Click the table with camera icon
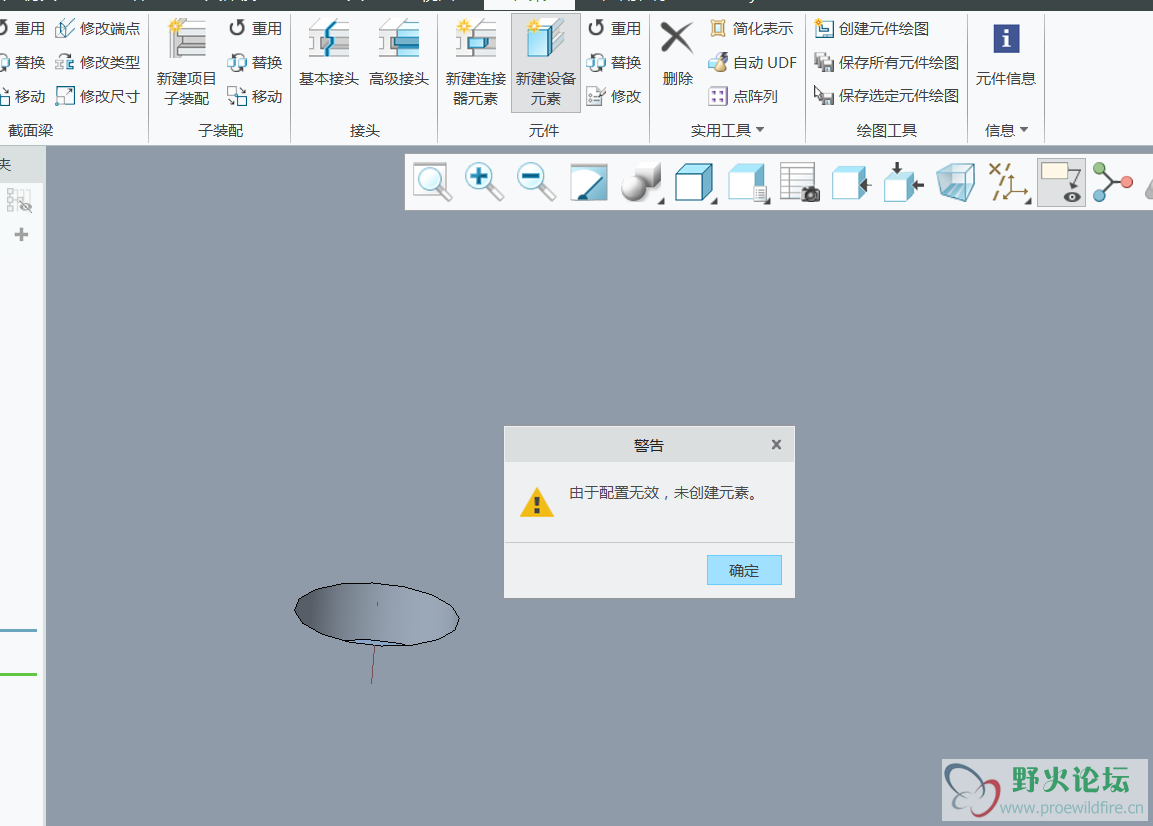The image size is (1153, 826). (799, 182)
